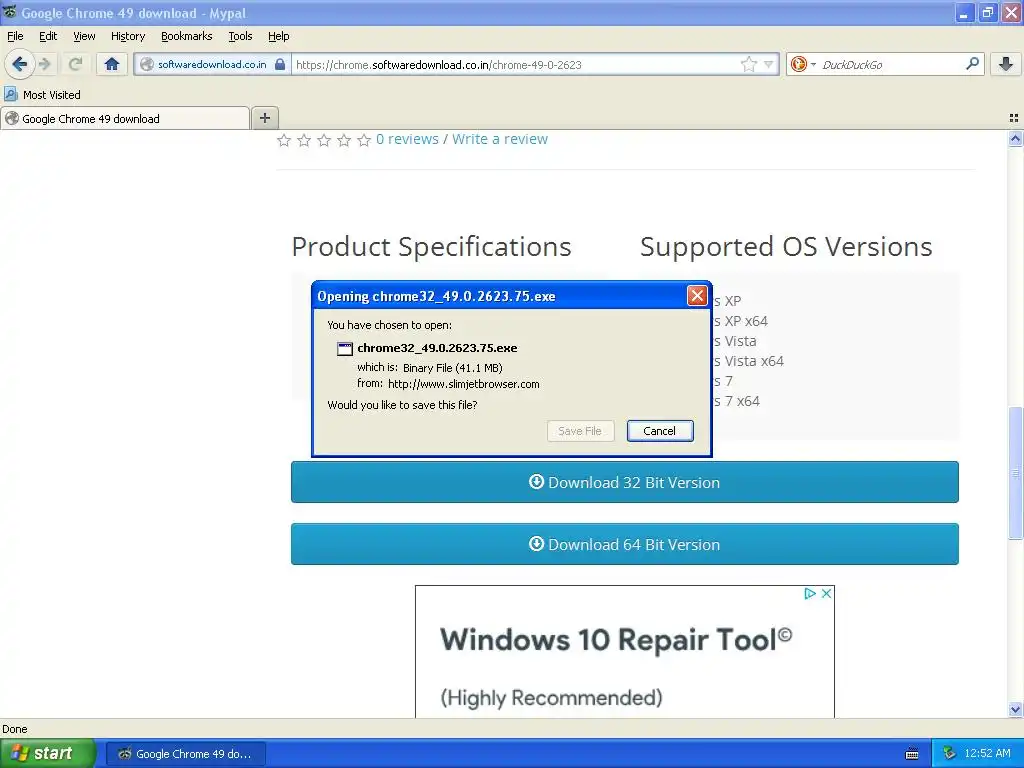Click the keyboard tray icon
Image resolution: width=1024 pixels, height=768 pixels.
pyautogui.click(x=912, y=754)
